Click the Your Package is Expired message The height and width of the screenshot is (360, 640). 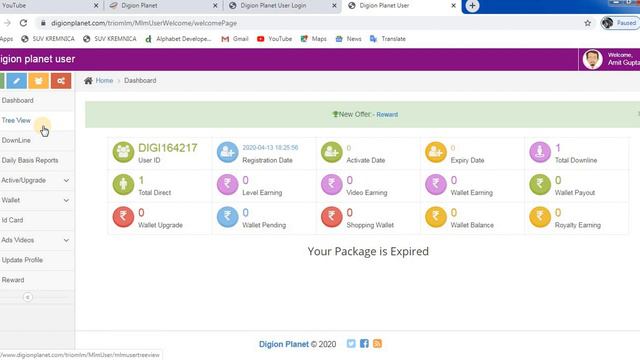pos(368,251)
